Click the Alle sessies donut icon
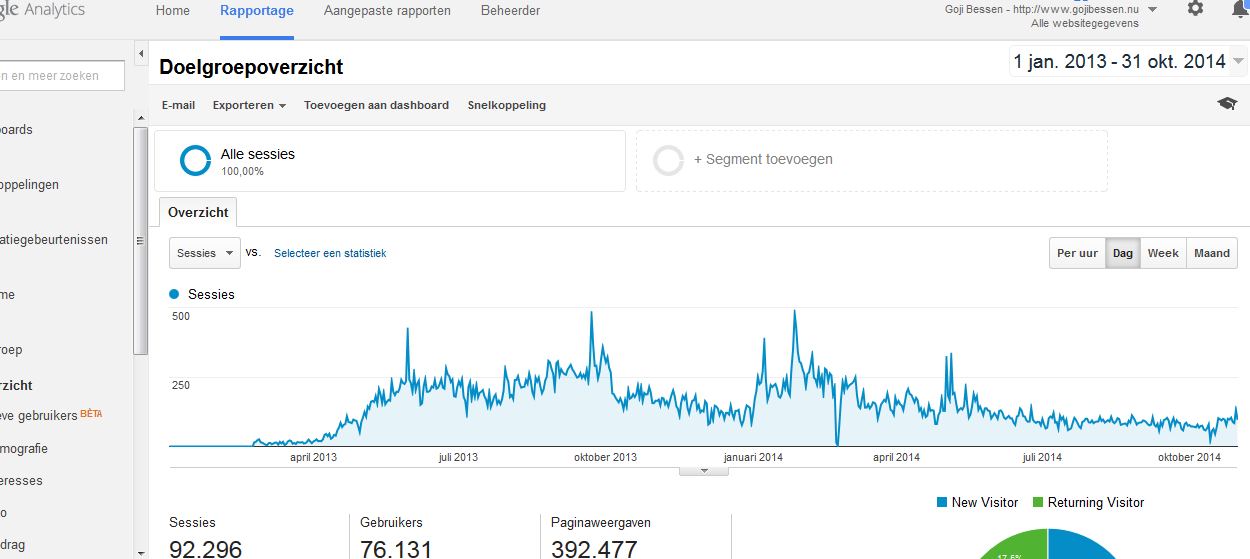 (x=195, y=161)
